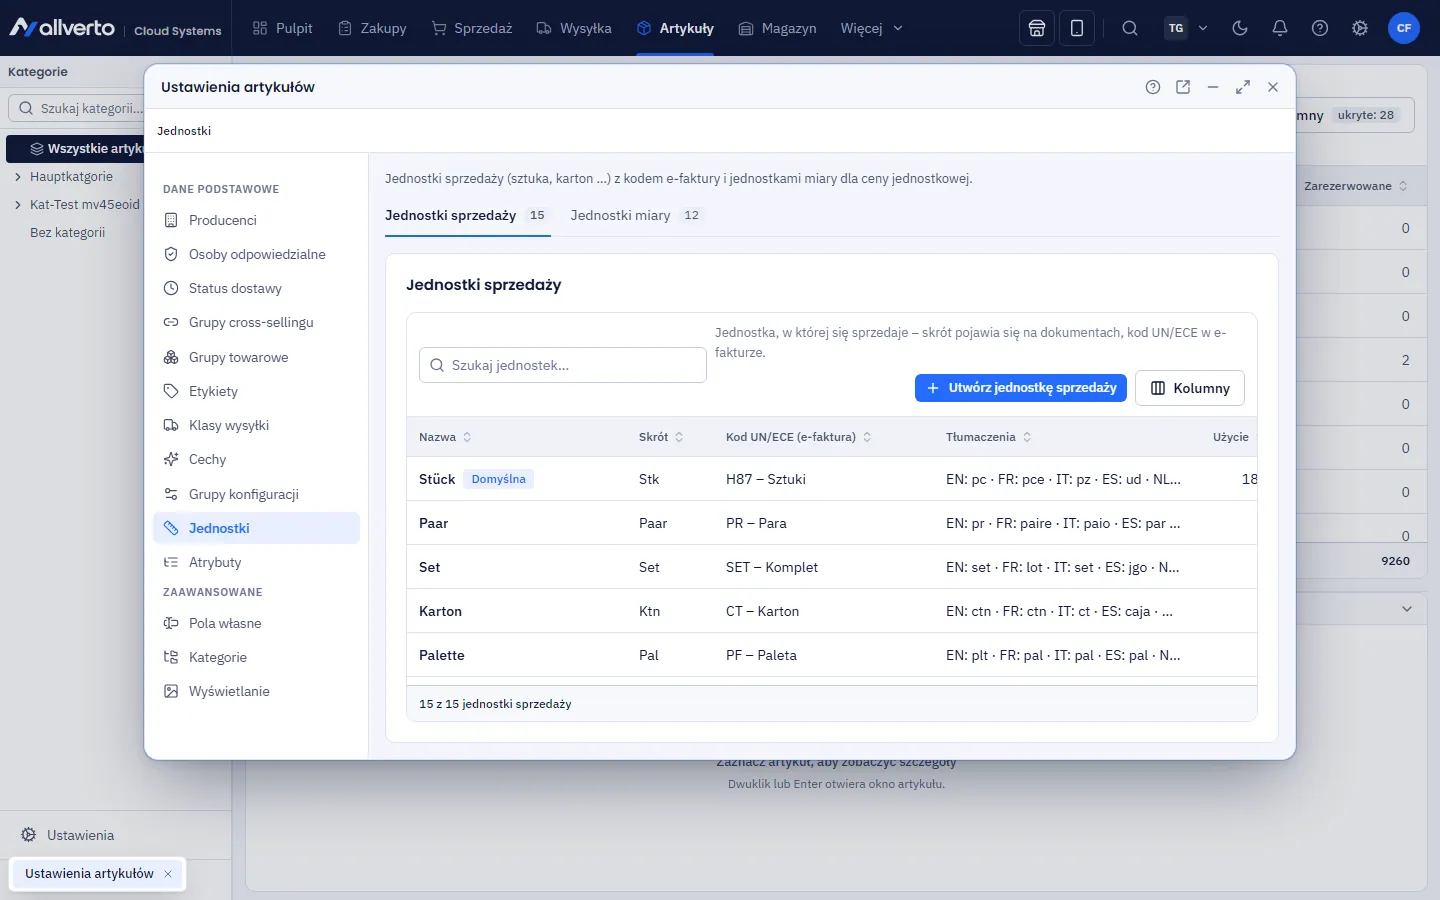Pop out dialog into new window
Image resolution: width=1440 pixels, height=900 pixels.
coord(1183,87)
